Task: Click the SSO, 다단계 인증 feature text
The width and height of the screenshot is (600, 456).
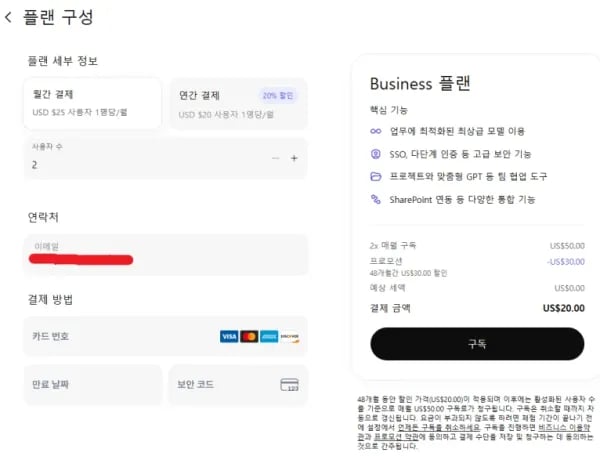Action: [460, 154]
